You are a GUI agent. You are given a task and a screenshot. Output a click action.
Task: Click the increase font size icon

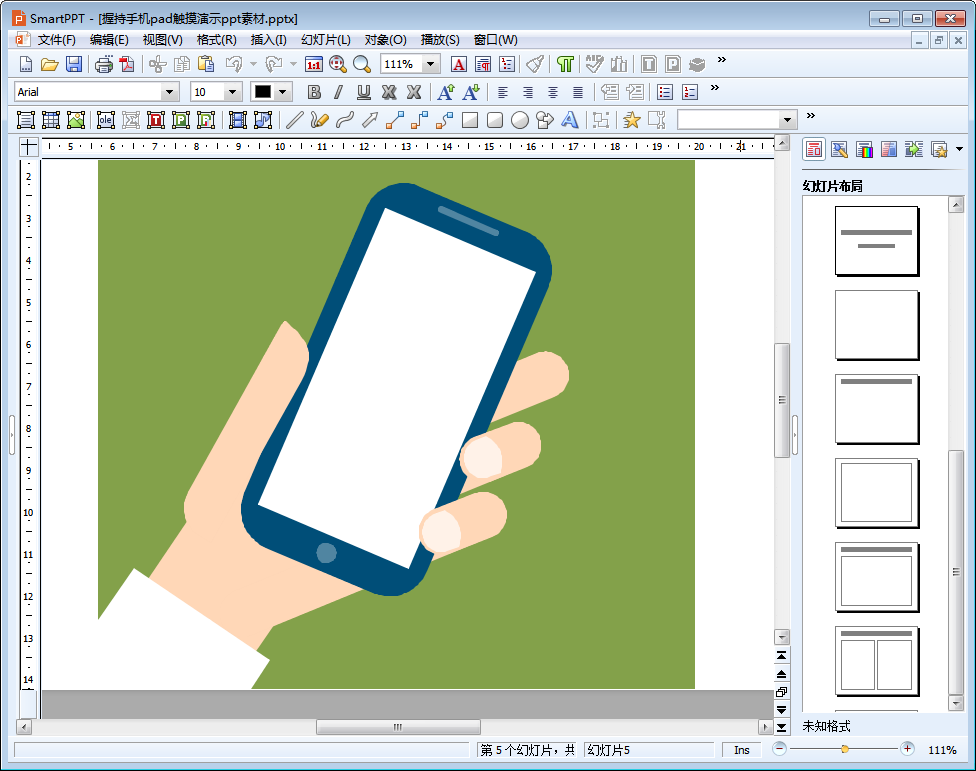click(446, 92)
